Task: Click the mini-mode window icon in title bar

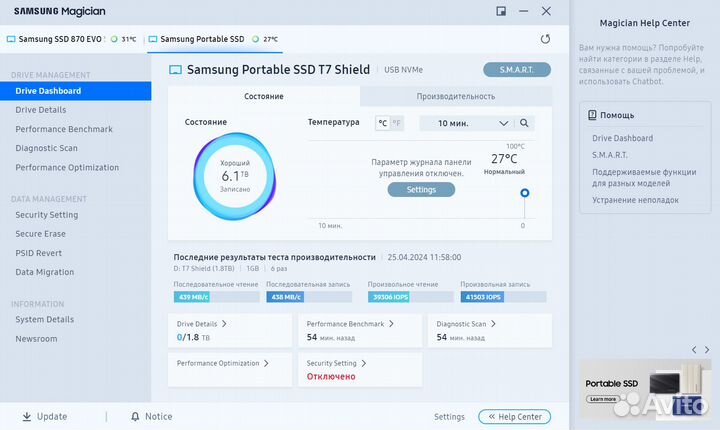Action: coord(501,11)
